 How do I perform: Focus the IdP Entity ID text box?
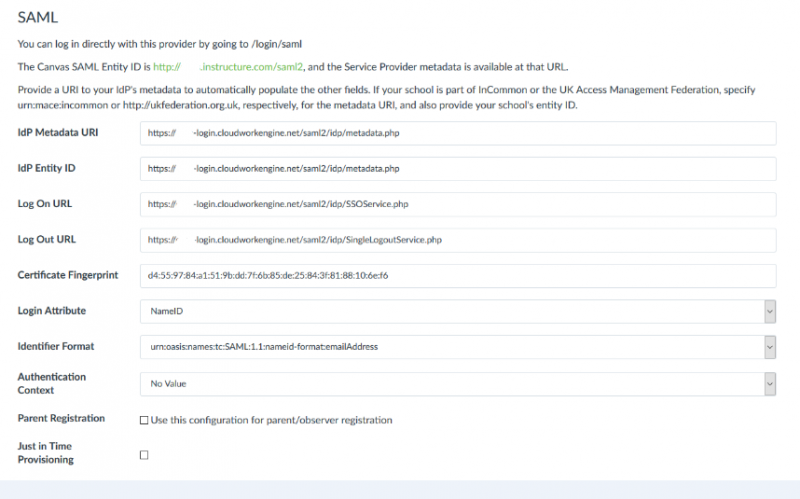(x=457, y=169)
